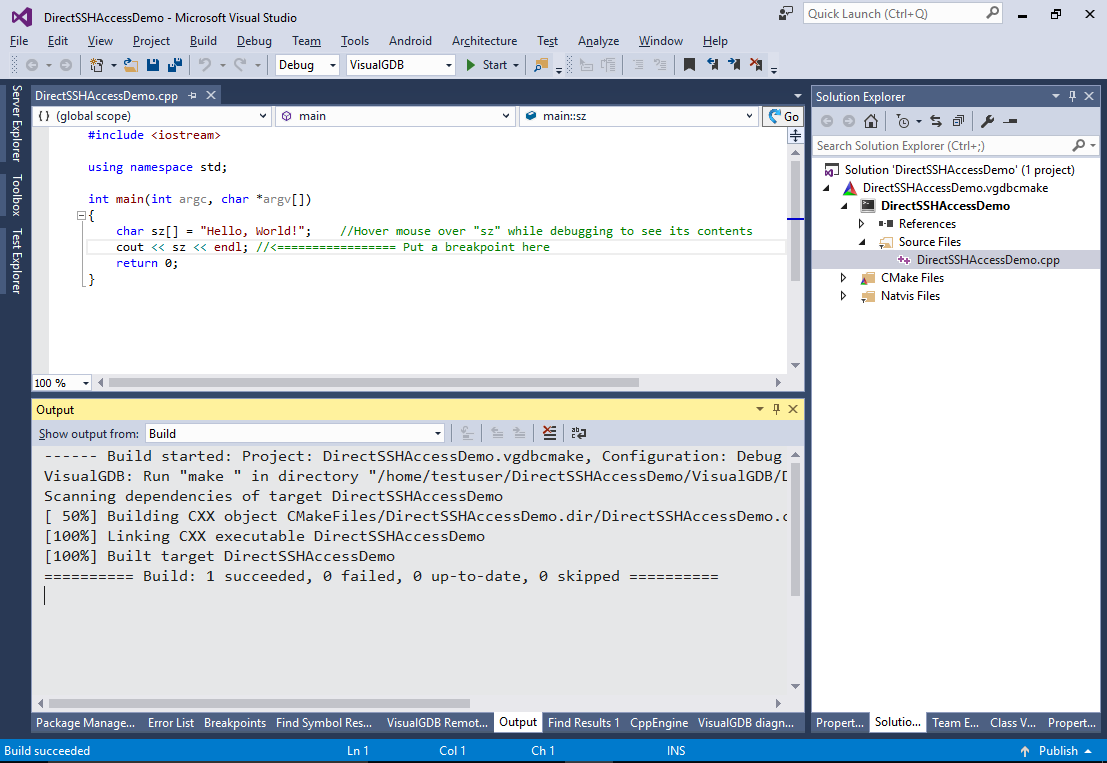Toggle bookmark with the bookmark icon
Screen dimensions: 1107x763
[690, 65]
